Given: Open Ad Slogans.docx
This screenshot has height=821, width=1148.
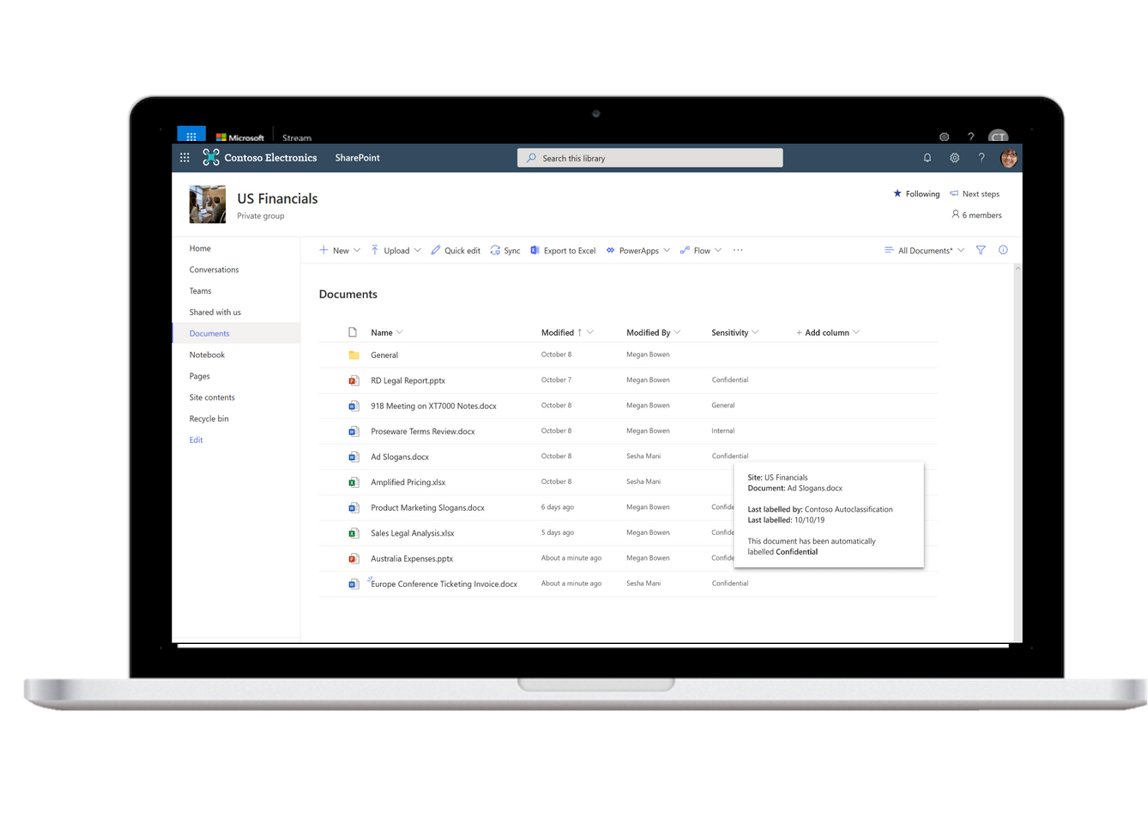Looking at the screenshot, I should [400, 457].
